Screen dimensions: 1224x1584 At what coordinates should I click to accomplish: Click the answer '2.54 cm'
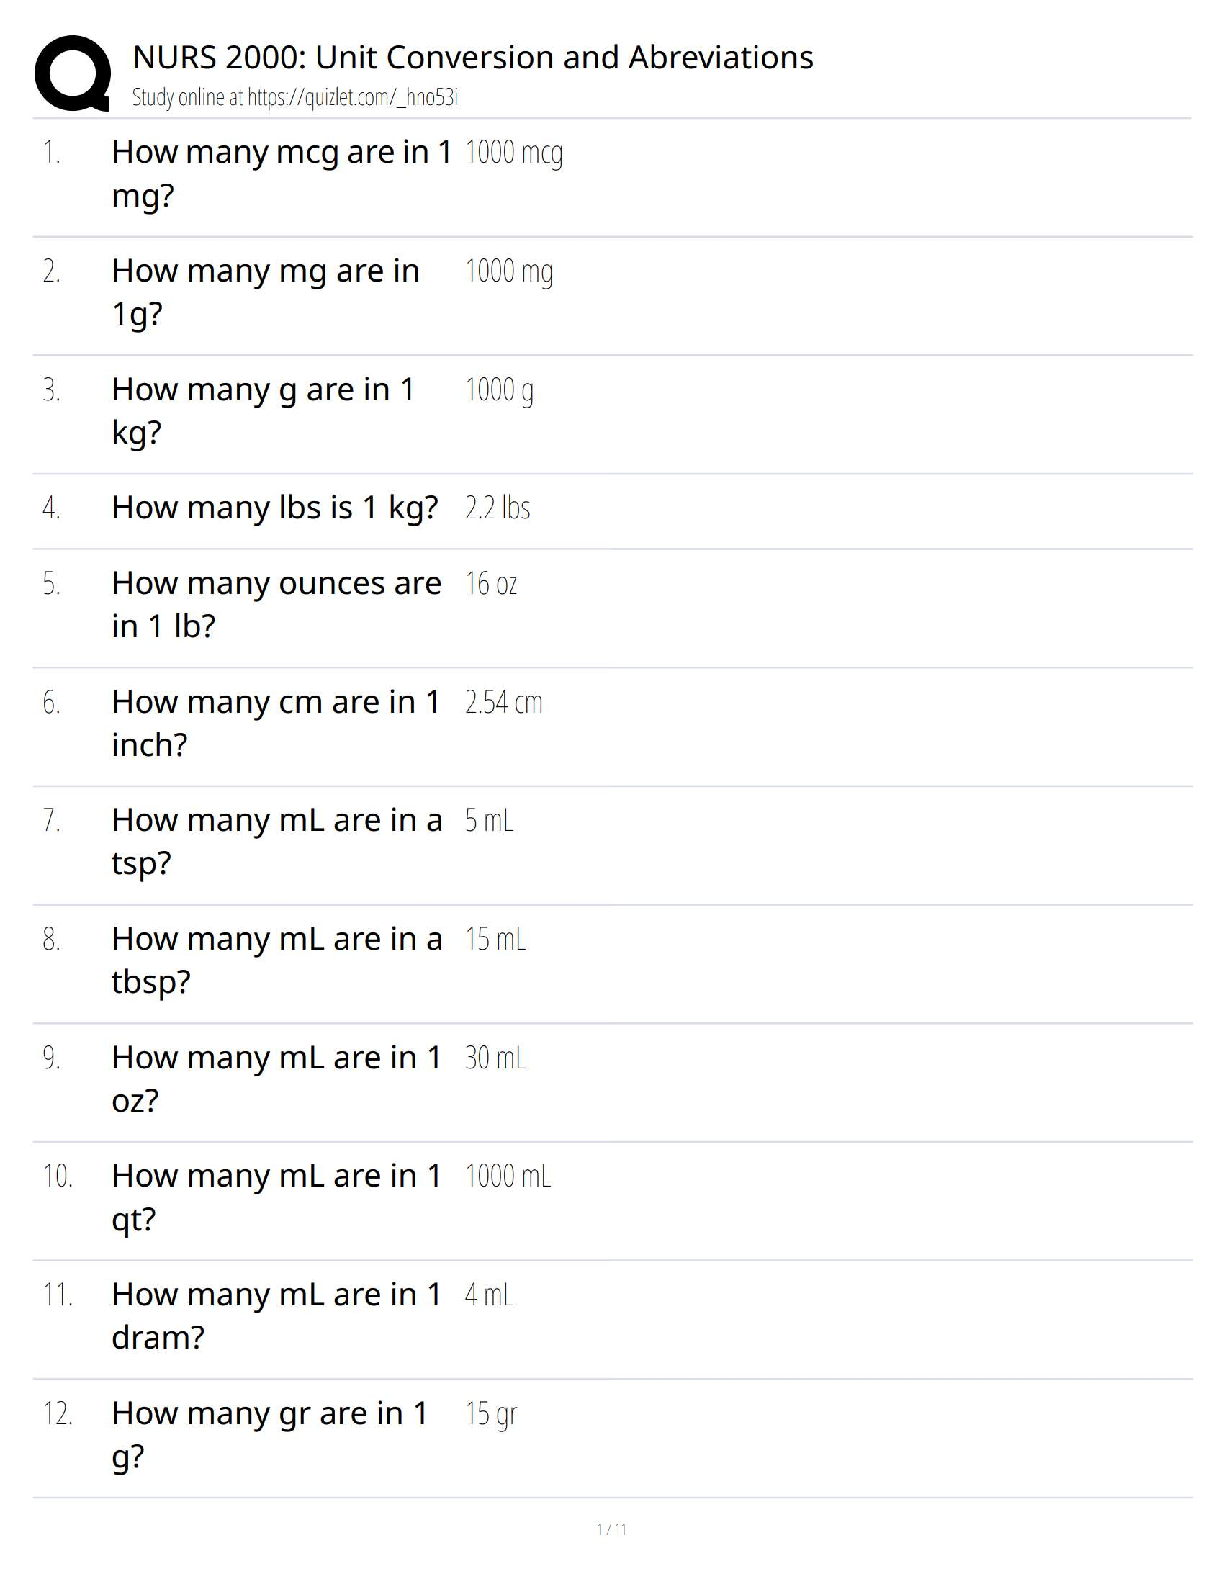click(x=503, y=703)
